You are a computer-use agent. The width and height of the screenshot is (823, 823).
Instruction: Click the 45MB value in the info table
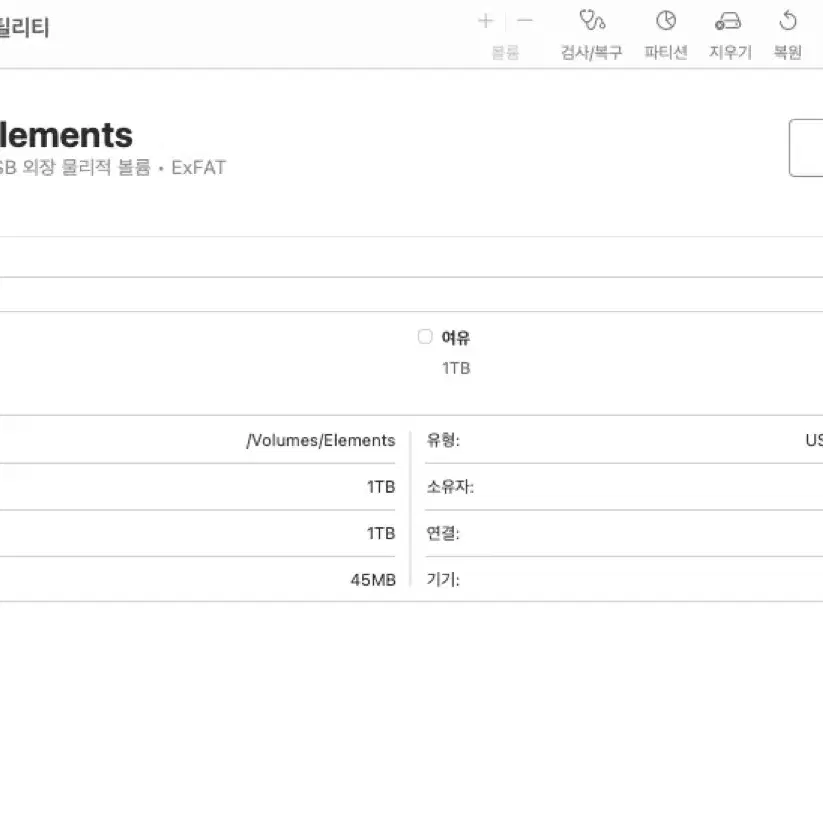pyautogui.click(x=373, y=580)
